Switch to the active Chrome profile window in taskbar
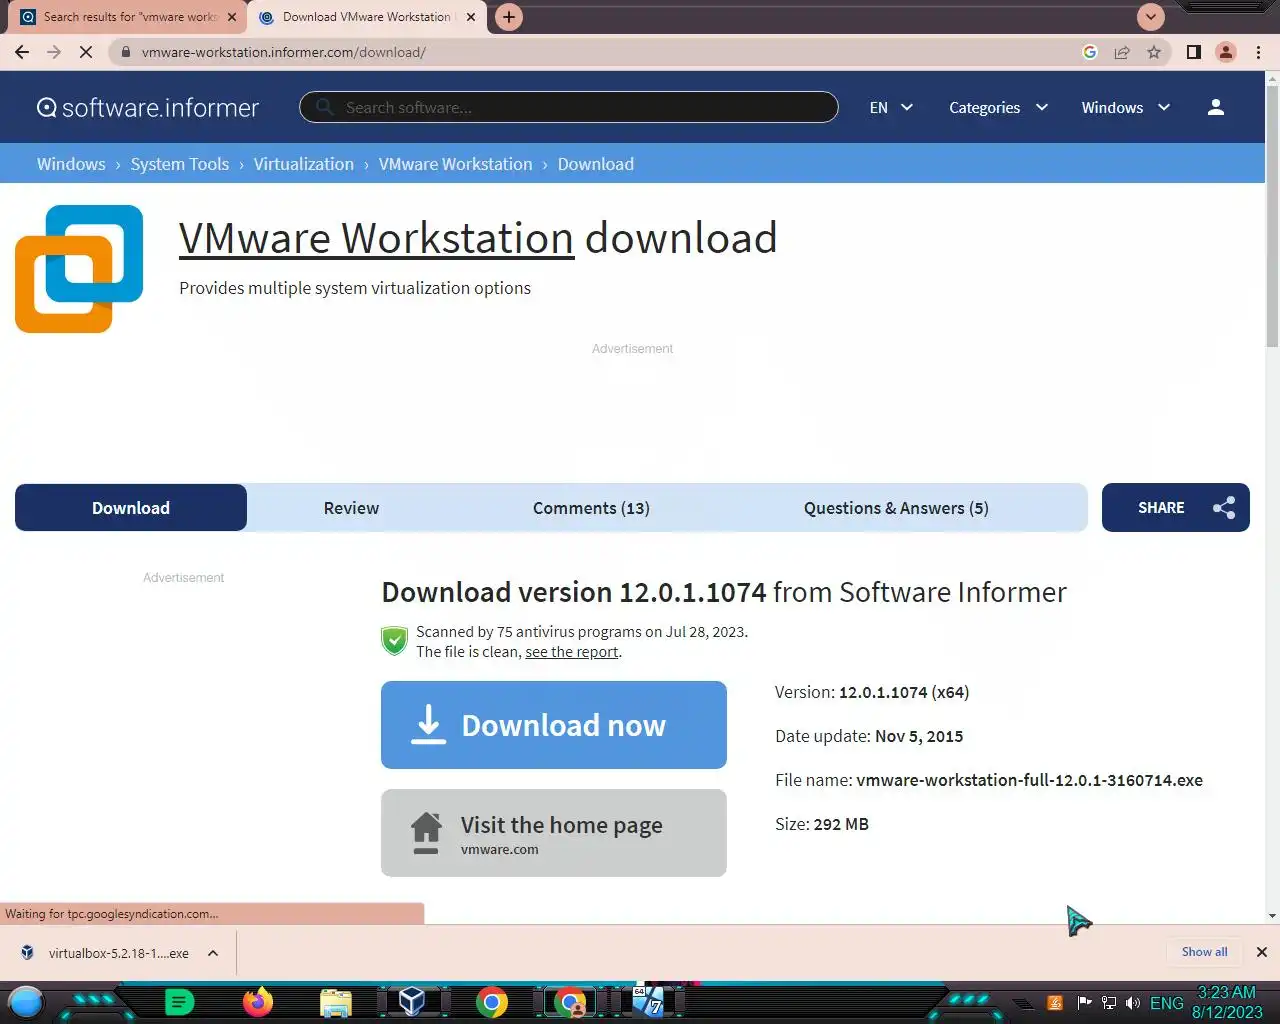Screen dimensions: 1280x1024 click(x=570, y=1001)
